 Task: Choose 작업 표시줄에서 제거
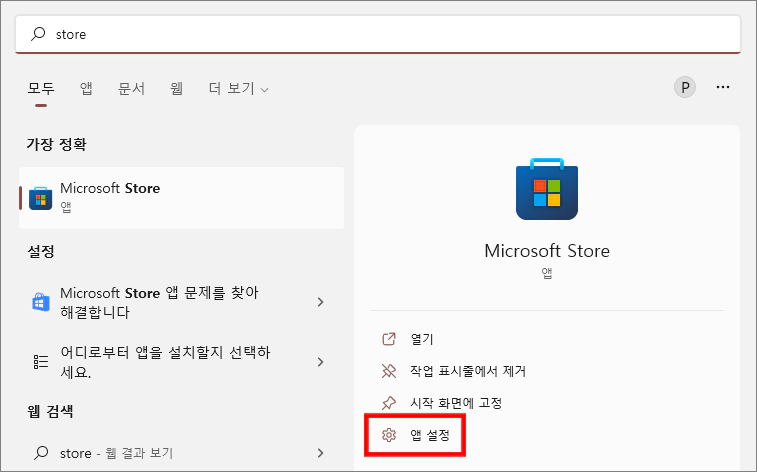pyautogui.click(x=468, y=371)
